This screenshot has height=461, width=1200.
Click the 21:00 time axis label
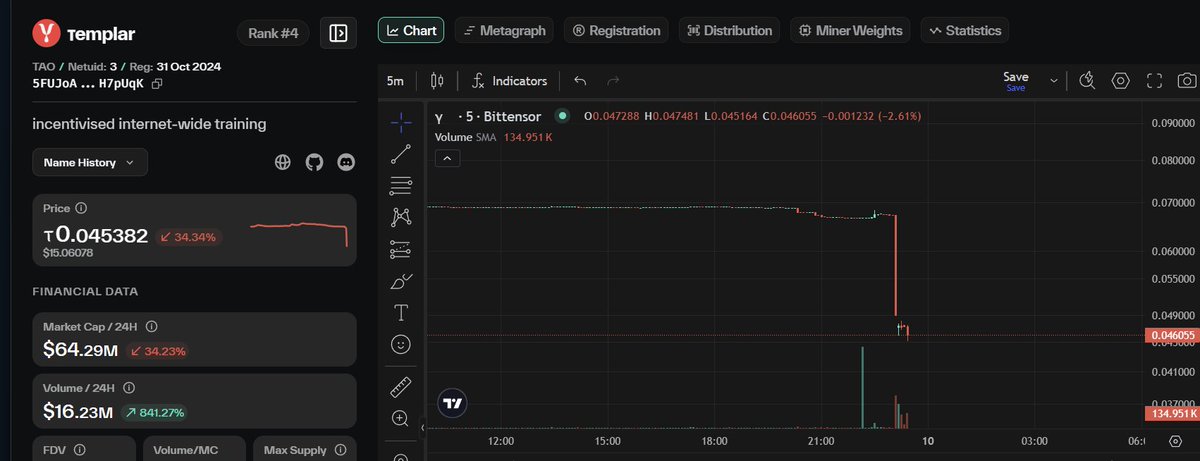pyautogui.click(x=820, y=440)
